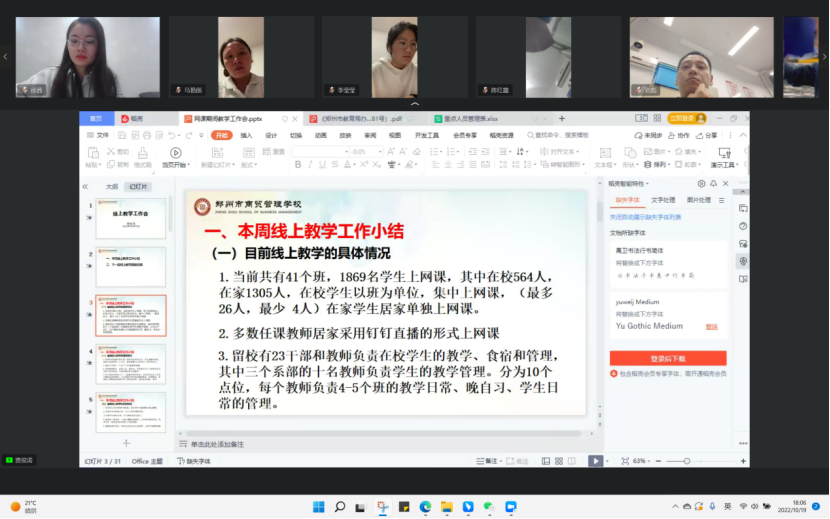Open the side panel settings gear icon
Screen dimensions: 830x519
tap(701, 184)
